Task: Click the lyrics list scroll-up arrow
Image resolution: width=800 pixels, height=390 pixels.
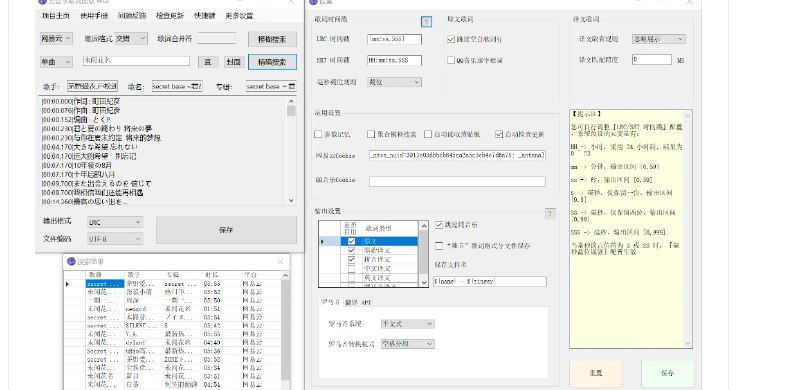Action: [x=291, y=101]
